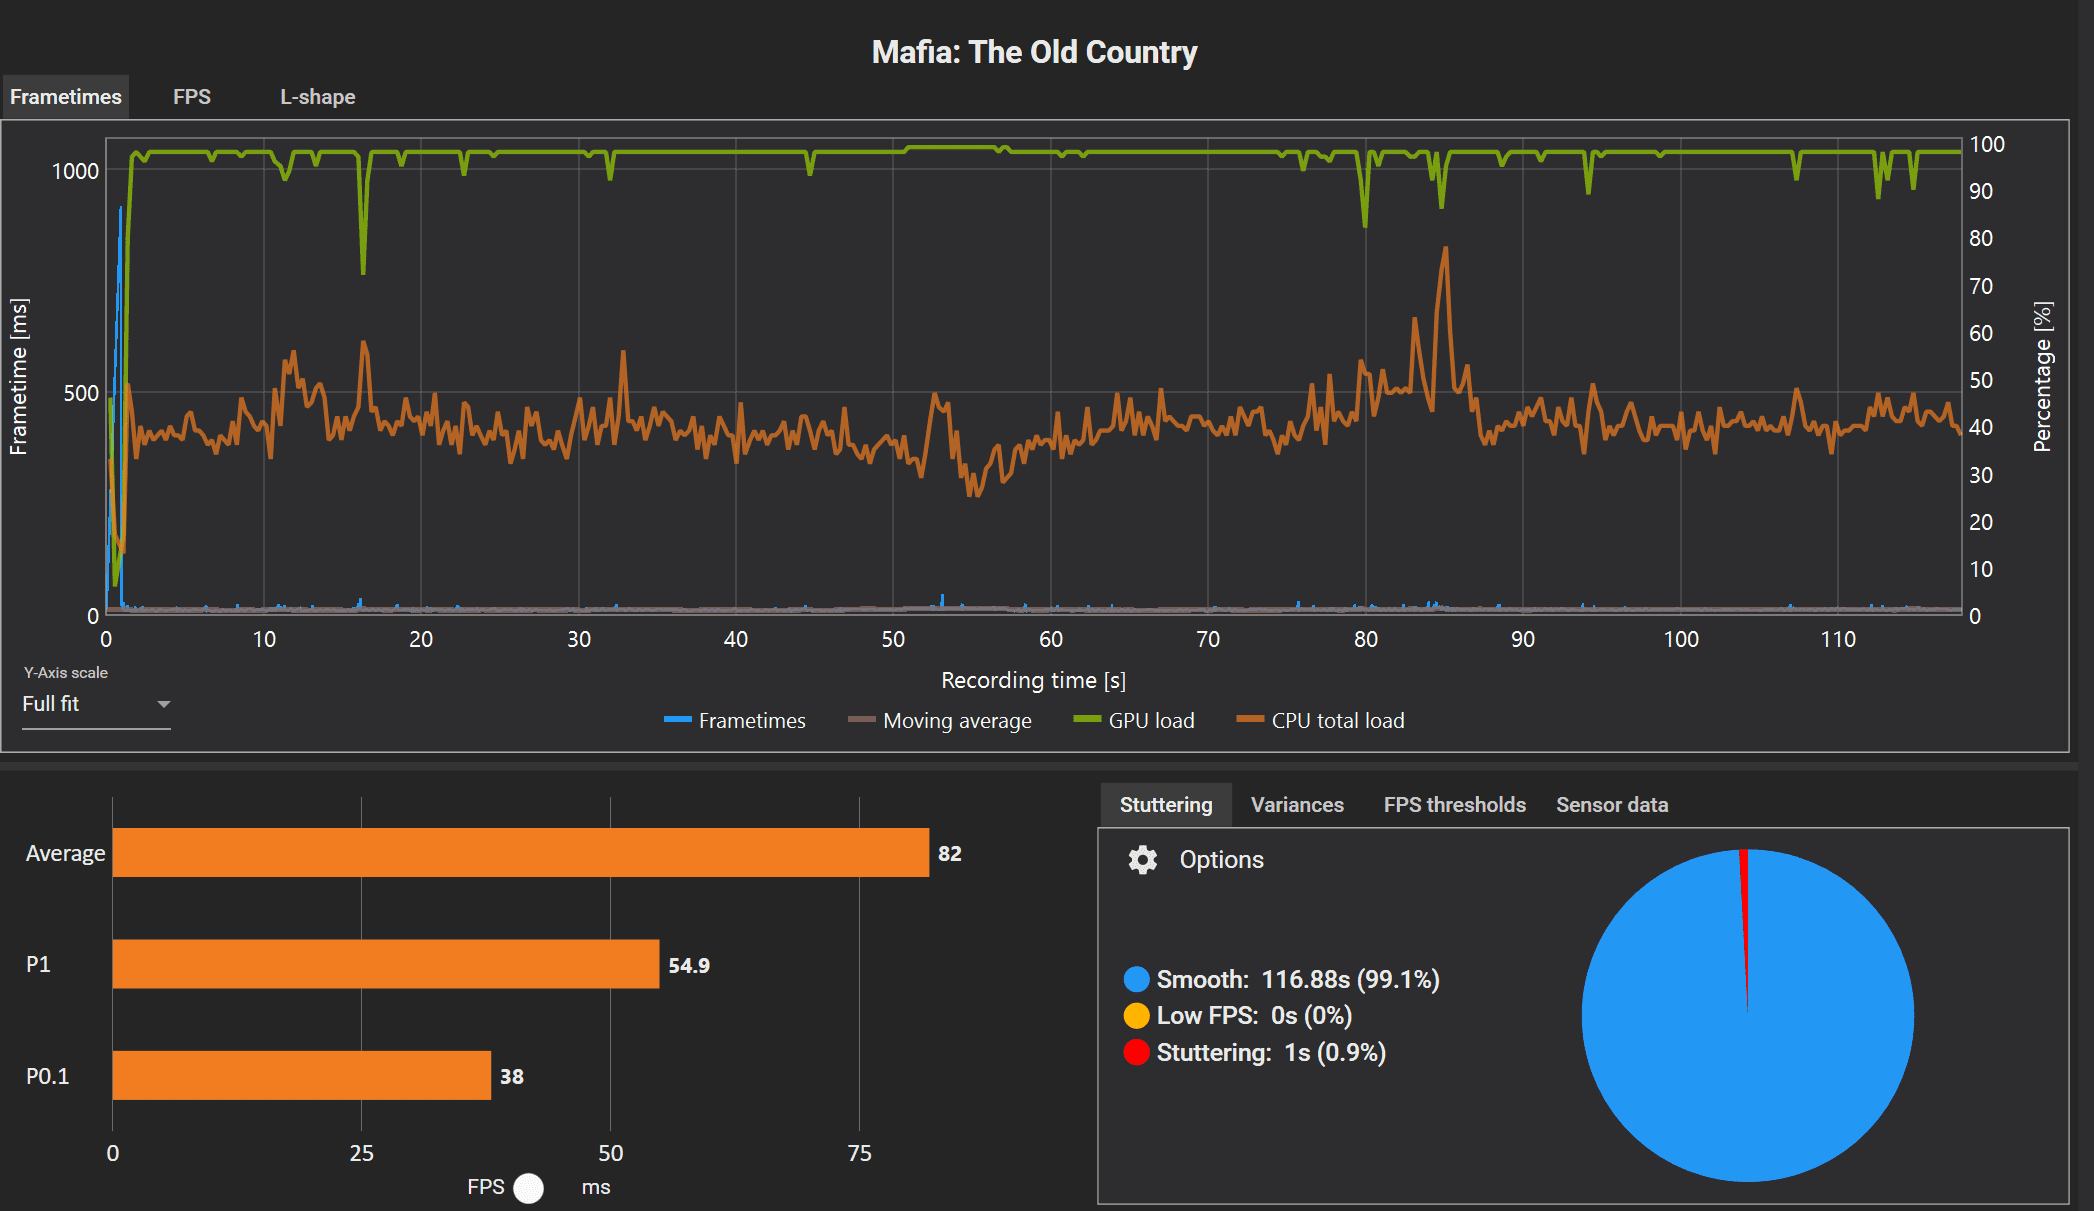Hide the CPU total load series
This screenshot has height=1211, width=2094.
click(1321, 721)
